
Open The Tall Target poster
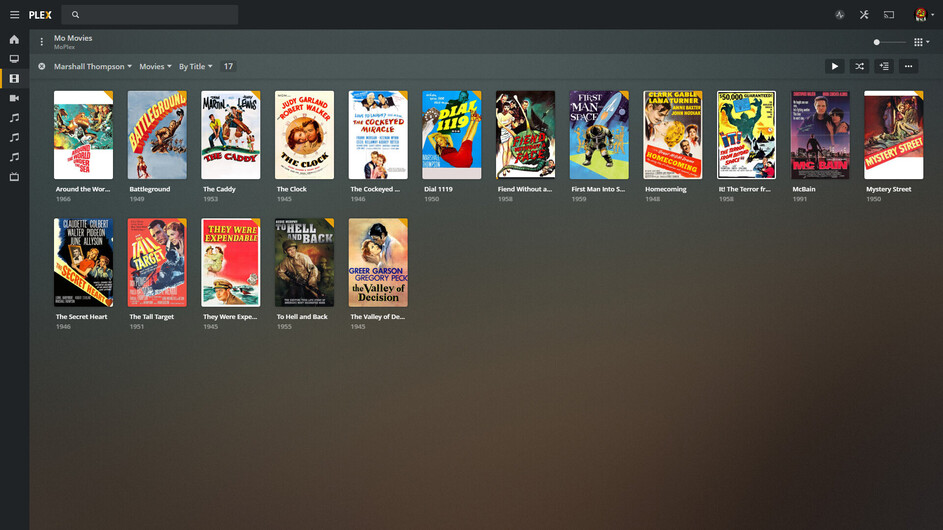pyautogui.click(x=157, y=262)
